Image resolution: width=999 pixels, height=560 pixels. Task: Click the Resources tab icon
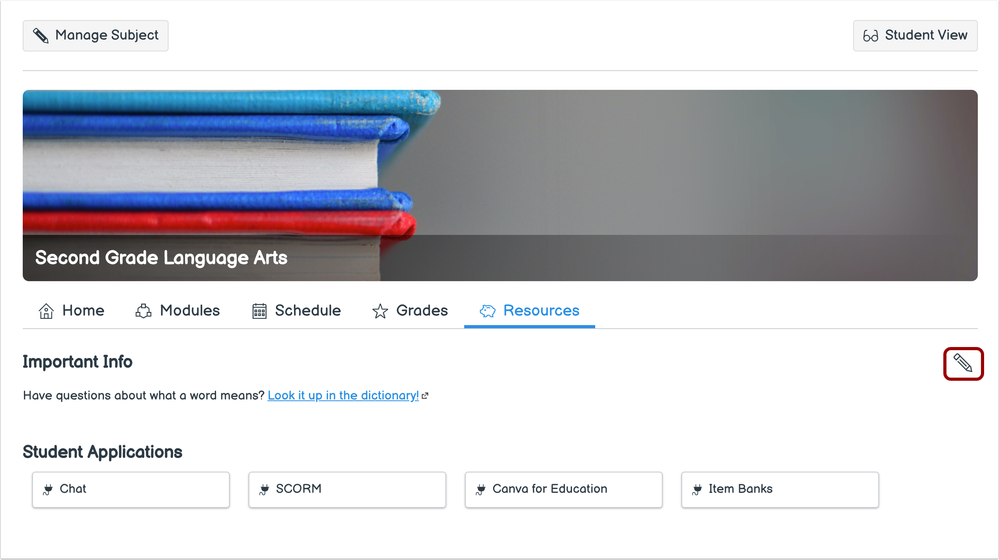click(488, 311)
